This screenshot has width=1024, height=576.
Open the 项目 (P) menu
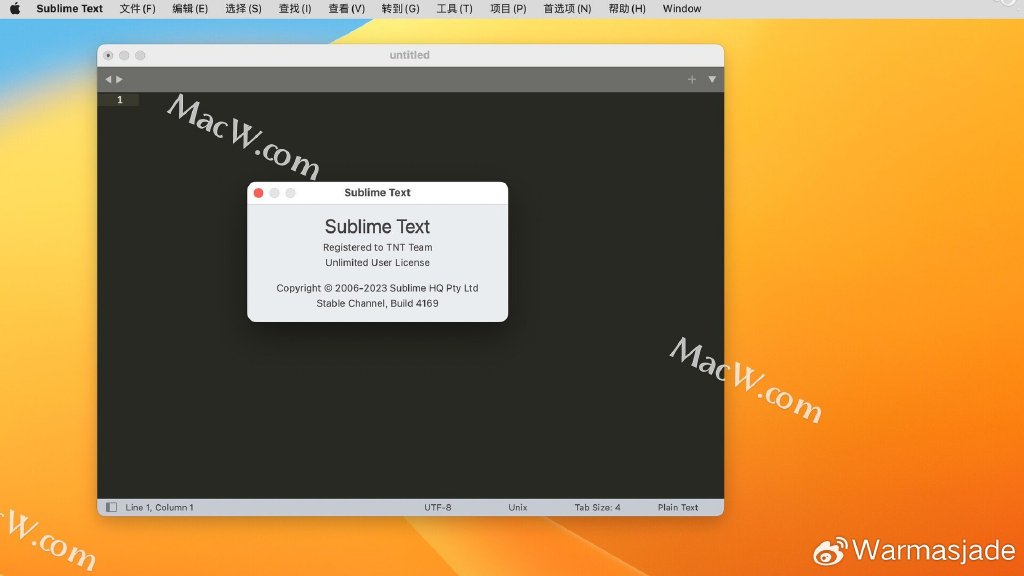[x=508, y=8]
